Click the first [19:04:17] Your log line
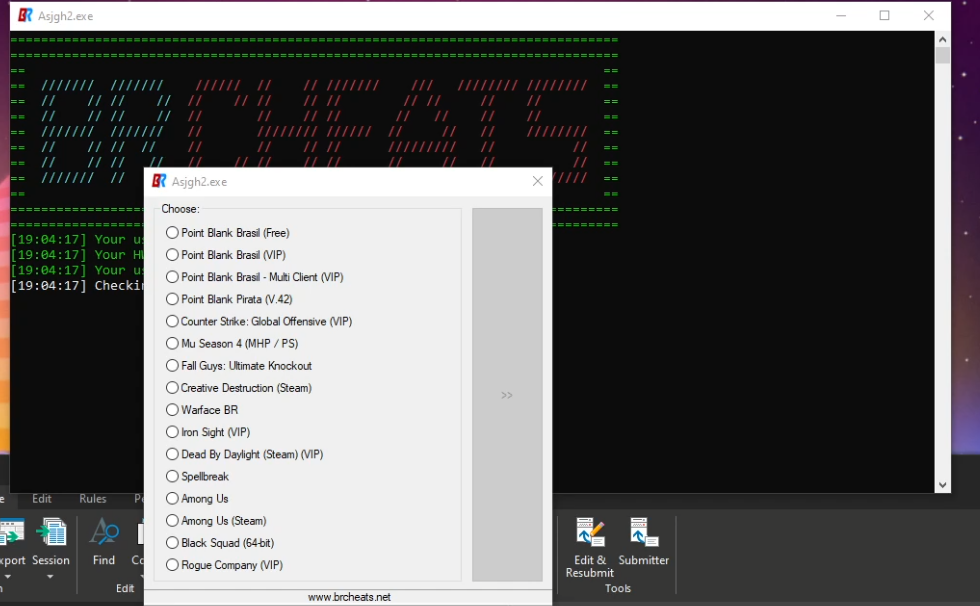 point(78,239)
